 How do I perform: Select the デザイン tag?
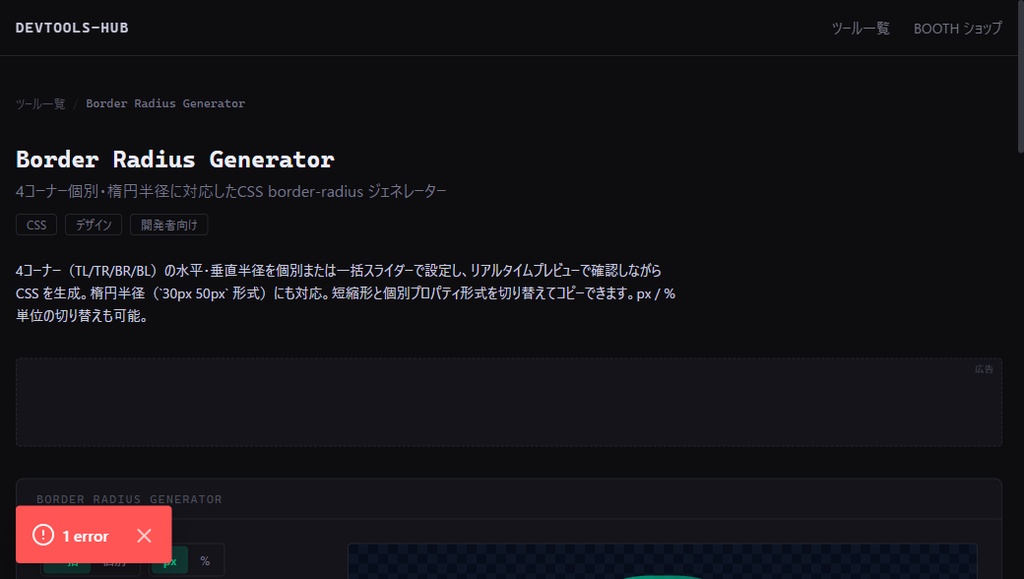click(93, 225)
